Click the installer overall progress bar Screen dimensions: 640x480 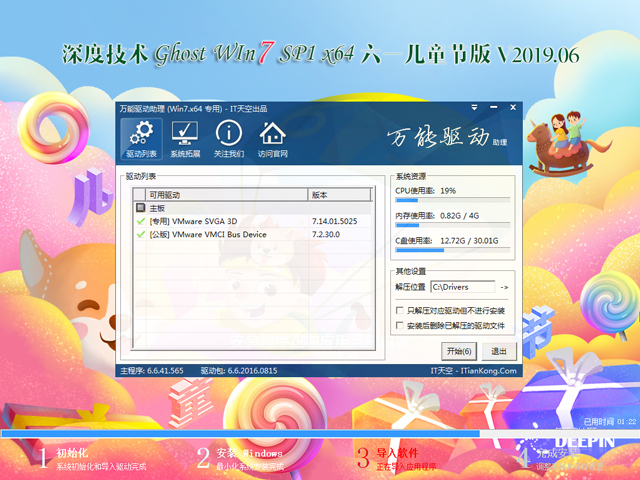click(320, 433)
